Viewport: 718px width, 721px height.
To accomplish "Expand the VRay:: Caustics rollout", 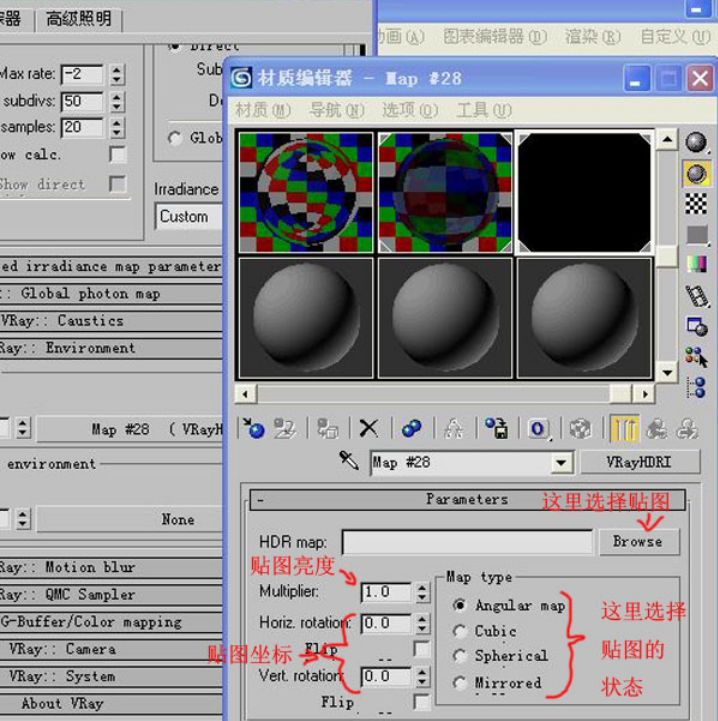I will coord(111,321).
